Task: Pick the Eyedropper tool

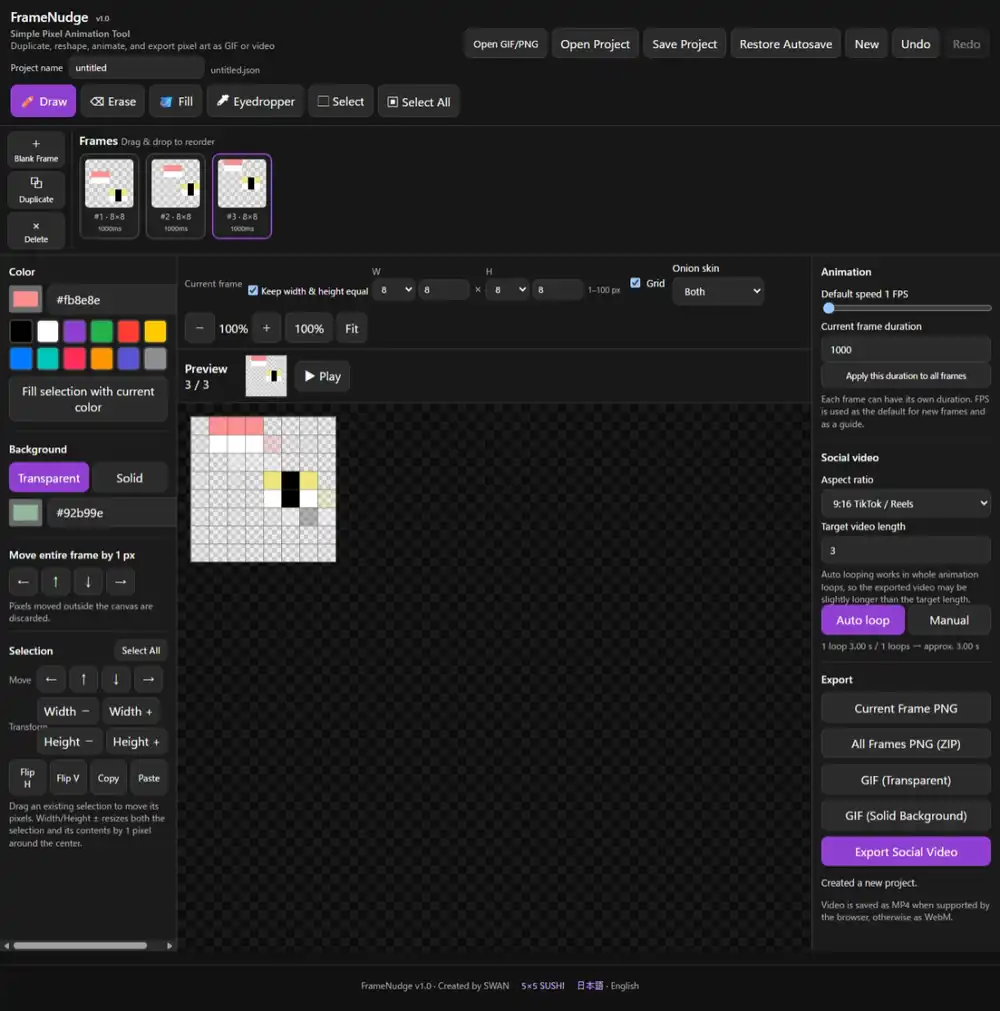Action: tap(255, 101)
